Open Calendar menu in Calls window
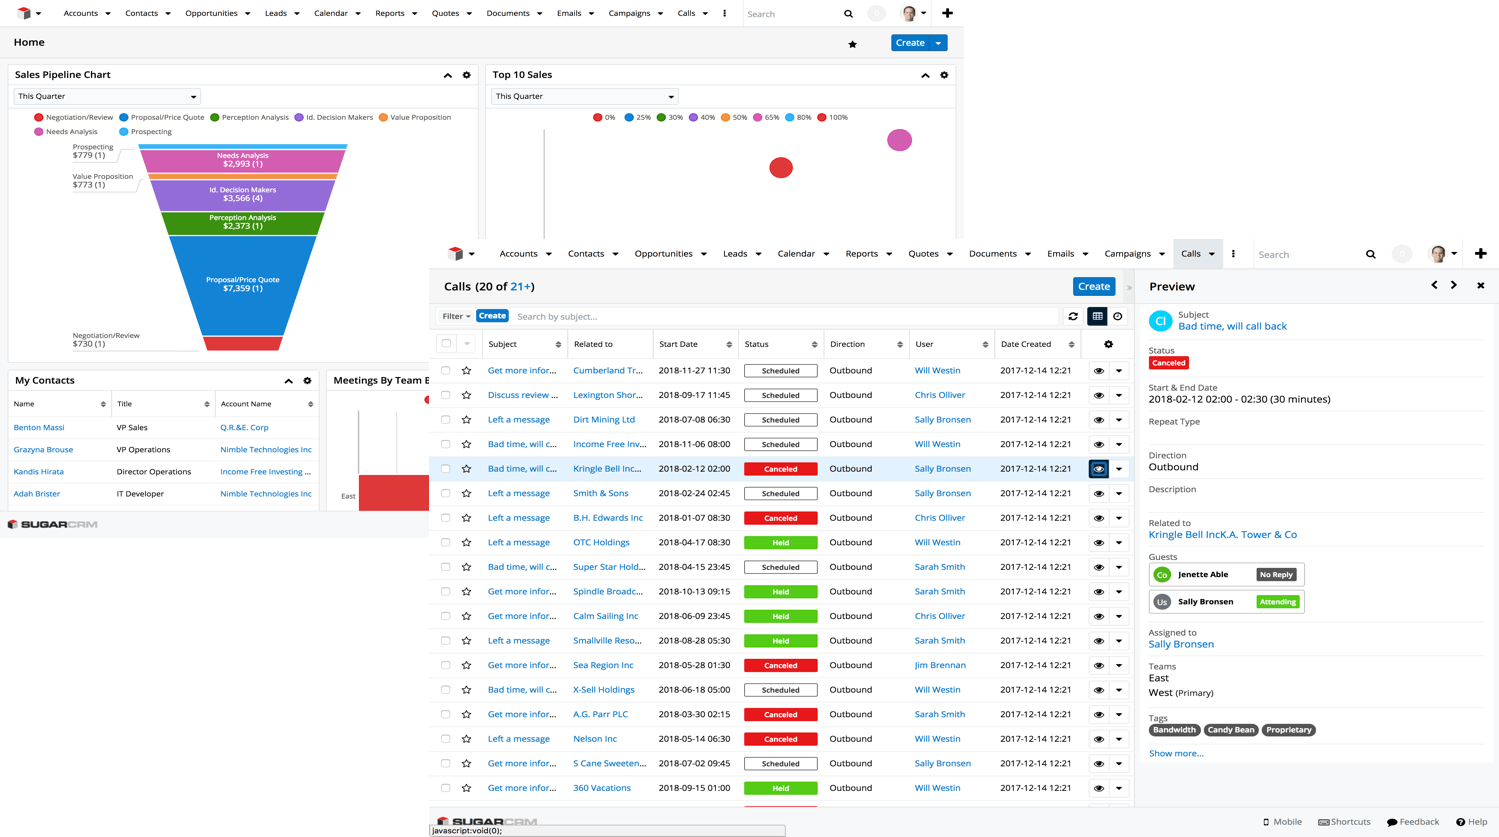The height and width of the screenshot is (837, 1499). point(803,254)
